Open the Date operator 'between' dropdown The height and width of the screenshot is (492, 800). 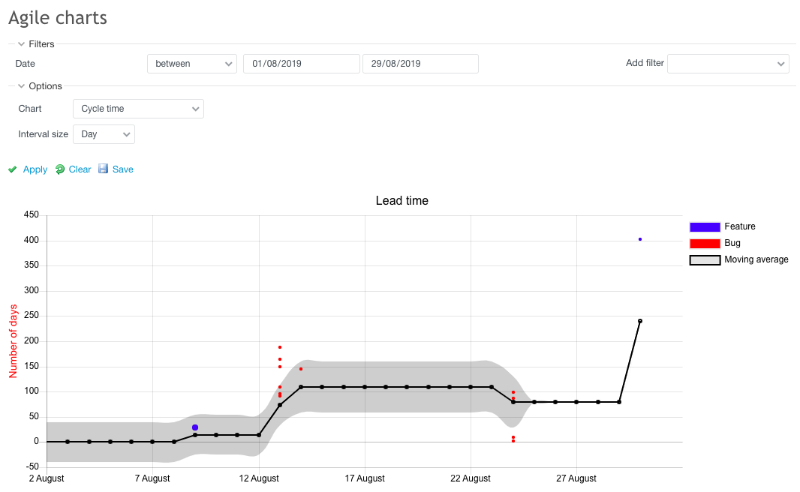pyautogui.click(x=192, y=64)
